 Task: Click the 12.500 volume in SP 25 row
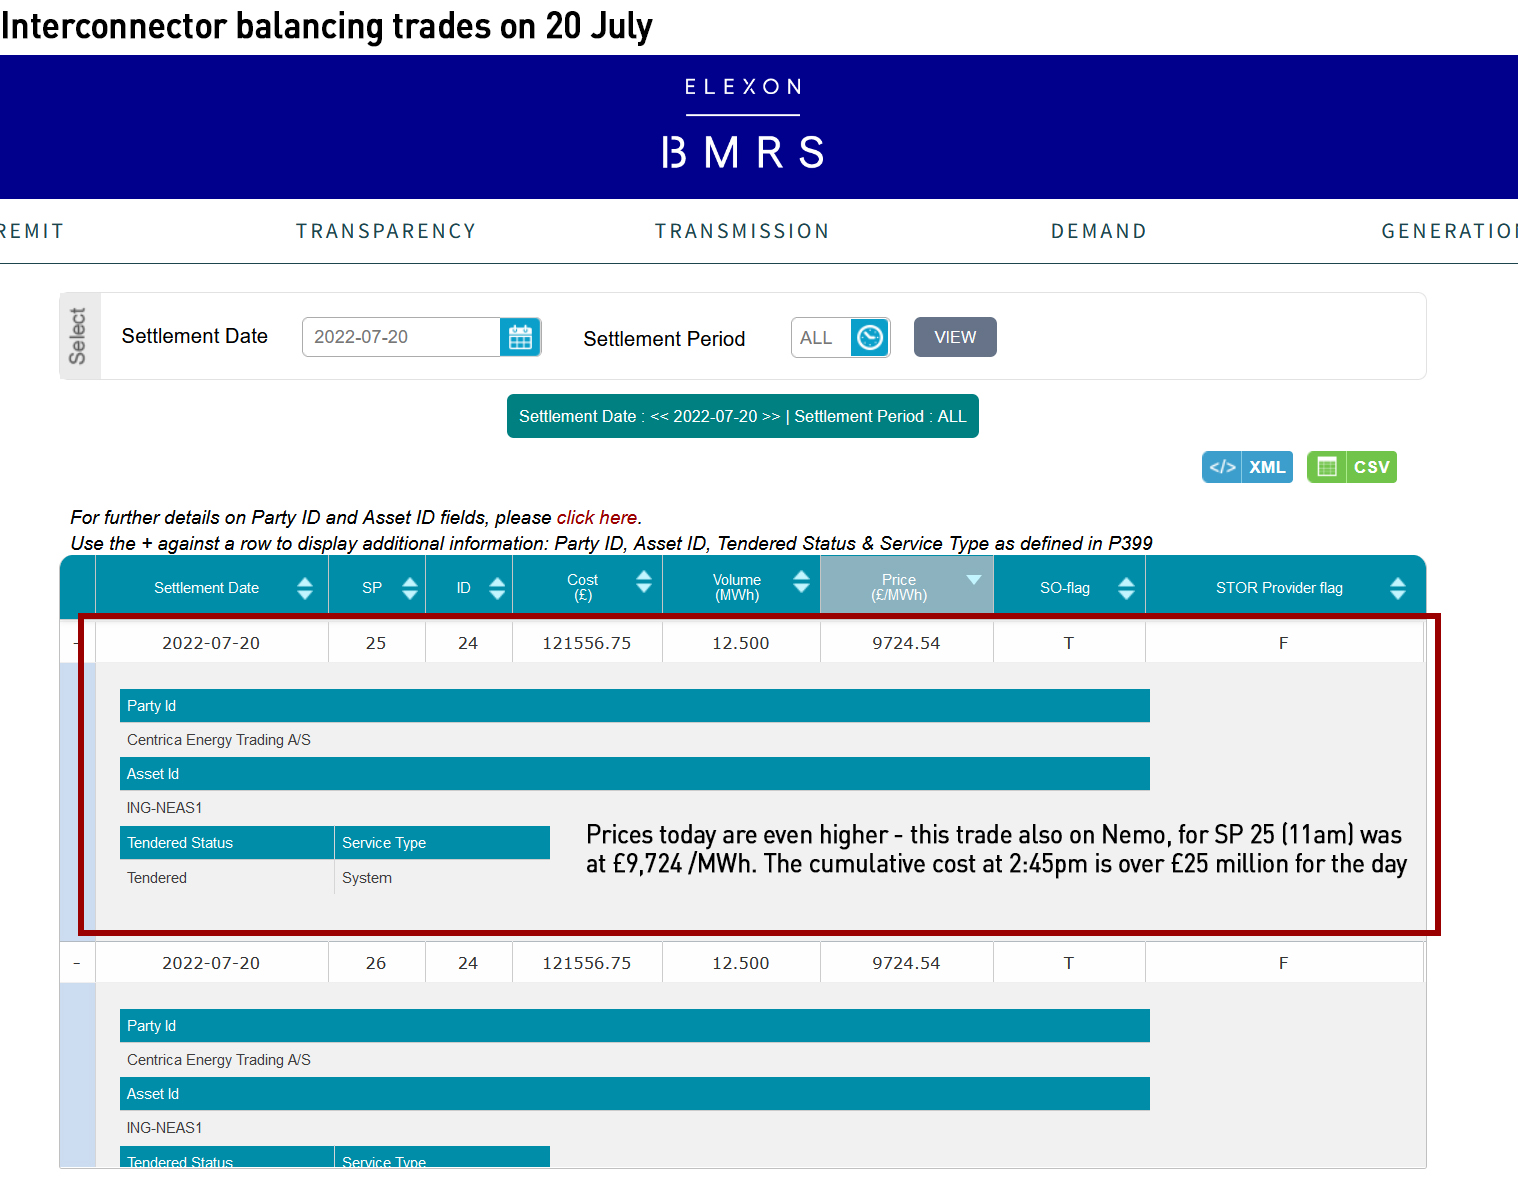coord(741,643)
